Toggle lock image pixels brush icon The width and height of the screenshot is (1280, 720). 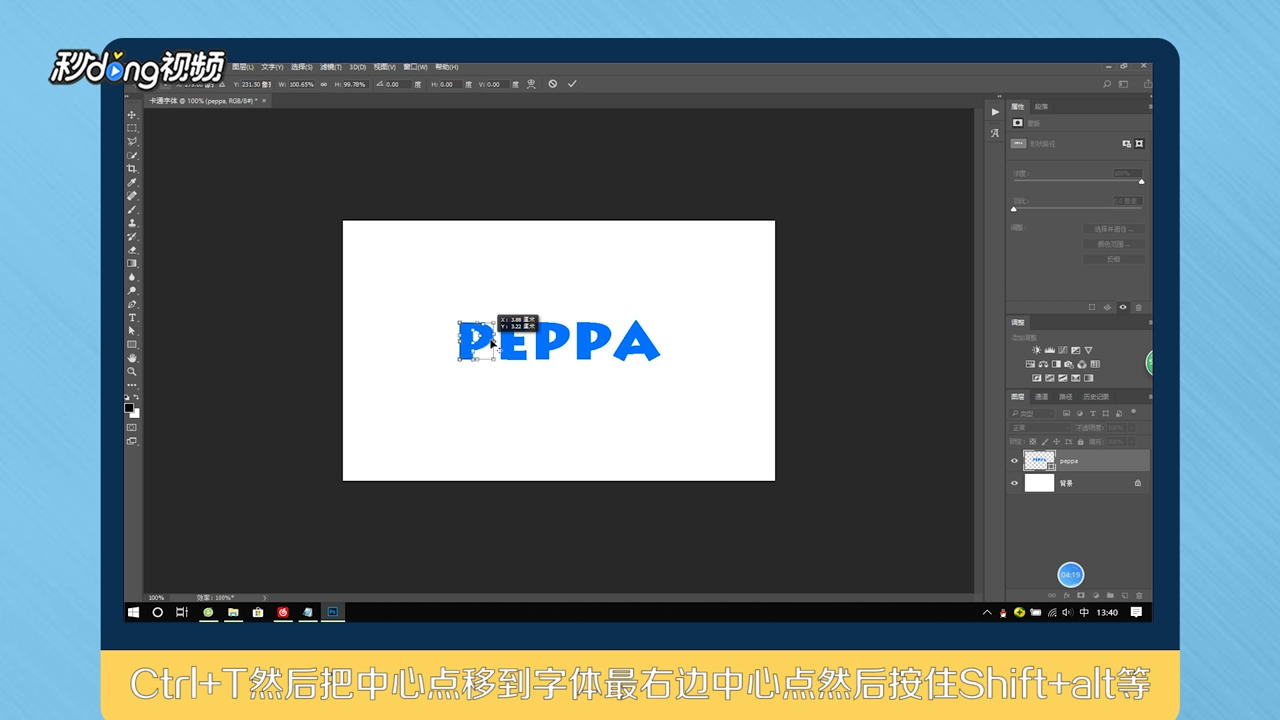coord(1045,441)
